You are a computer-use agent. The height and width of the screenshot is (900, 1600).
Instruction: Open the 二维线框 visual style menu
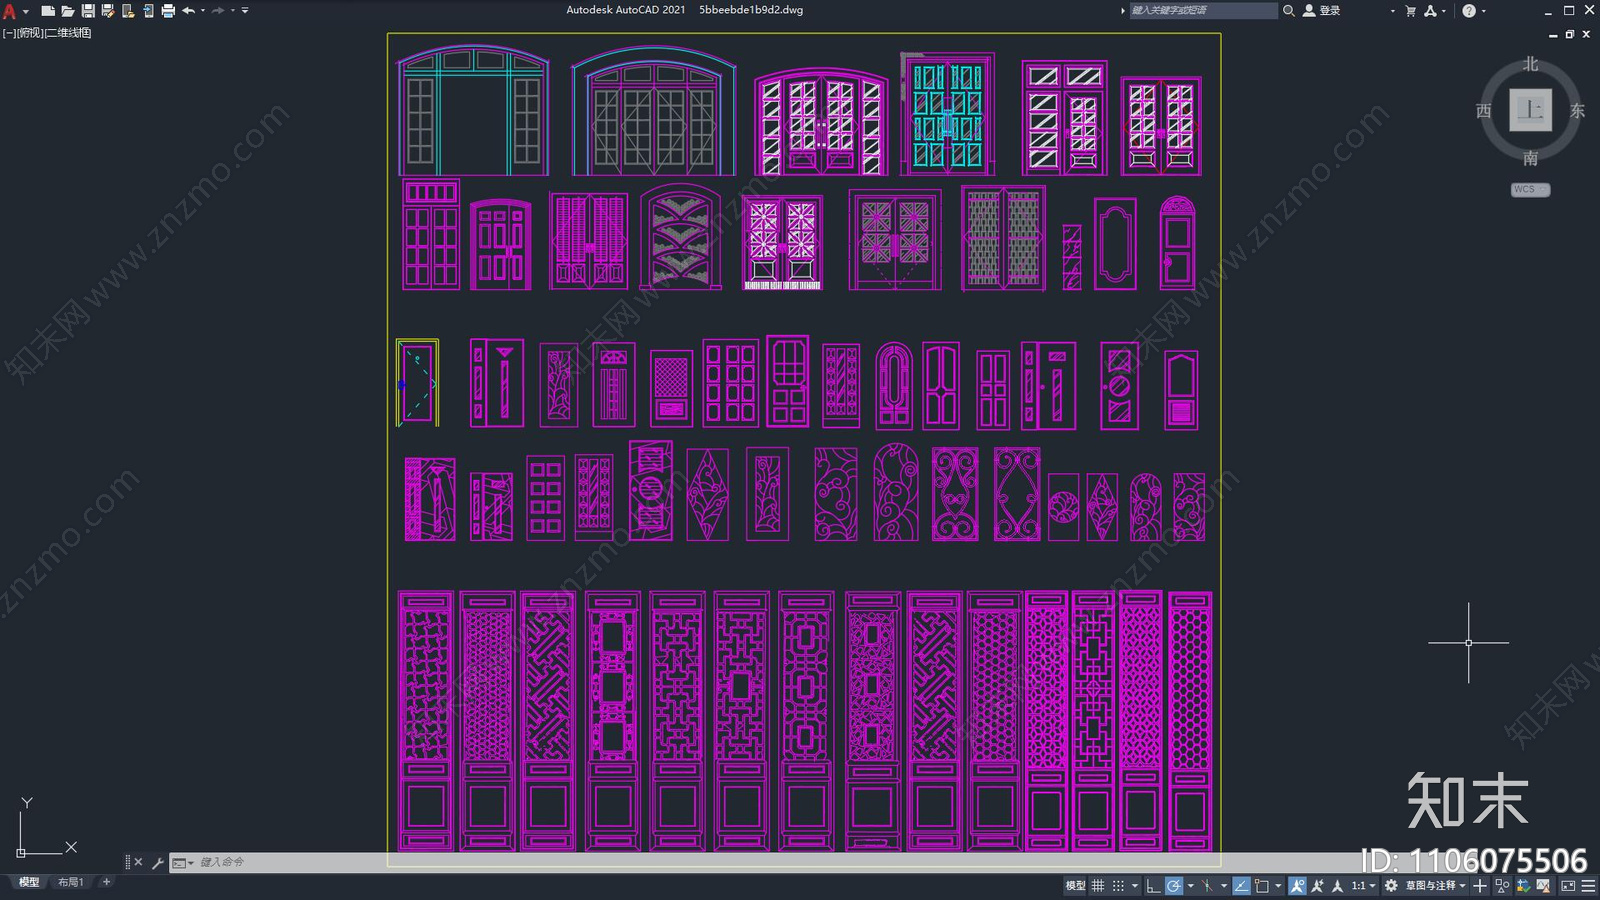tap(69, 33)
